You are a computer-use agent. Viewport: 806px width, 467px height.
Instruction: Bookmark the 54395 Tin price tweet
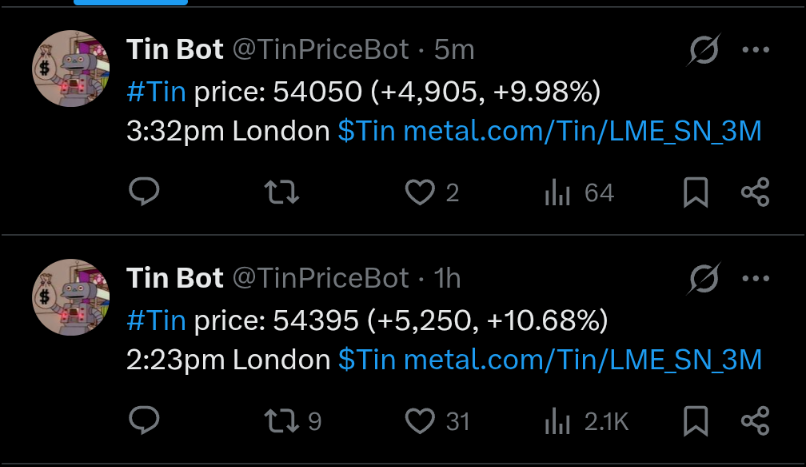click(695, 421)
